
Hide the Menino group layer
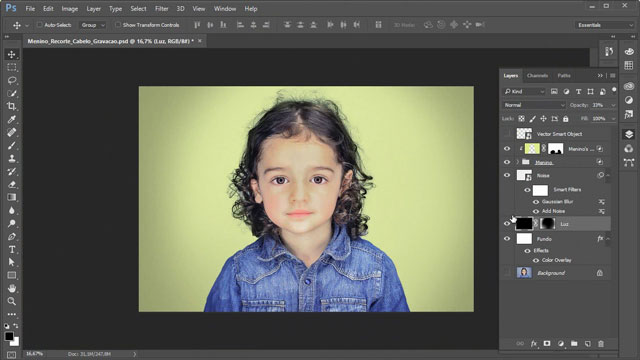point(507,162)
